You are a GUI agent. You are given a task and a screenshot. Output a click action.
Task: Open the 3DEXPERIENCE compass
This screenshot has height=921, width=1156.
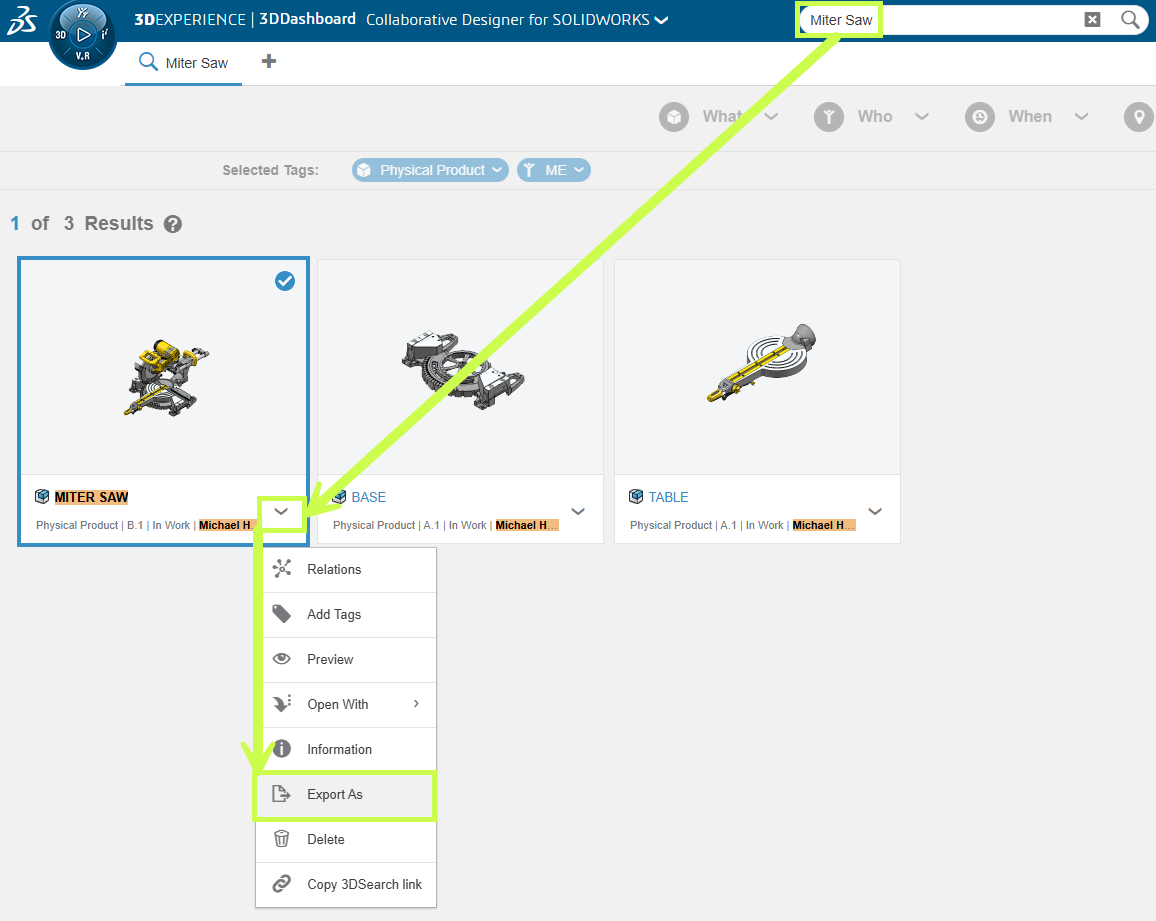tap(83, 35)
